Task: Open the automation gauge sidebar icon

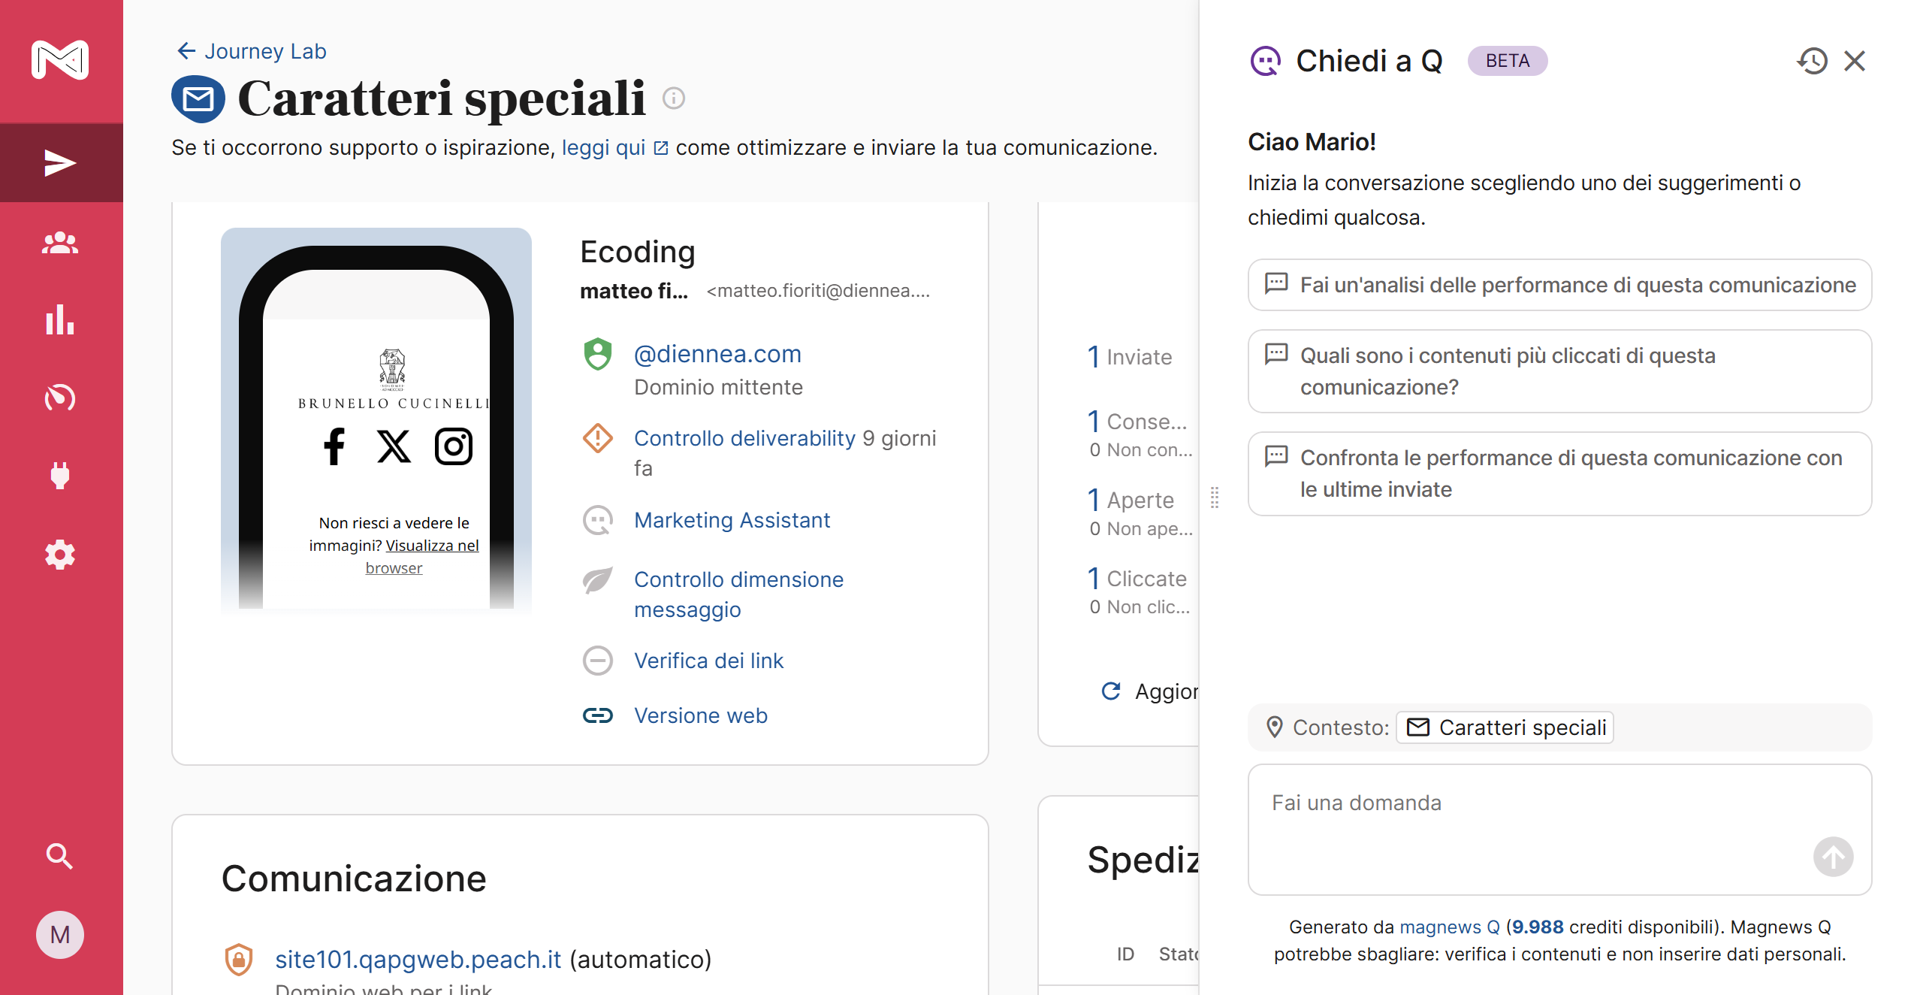Action: point(60,398)
